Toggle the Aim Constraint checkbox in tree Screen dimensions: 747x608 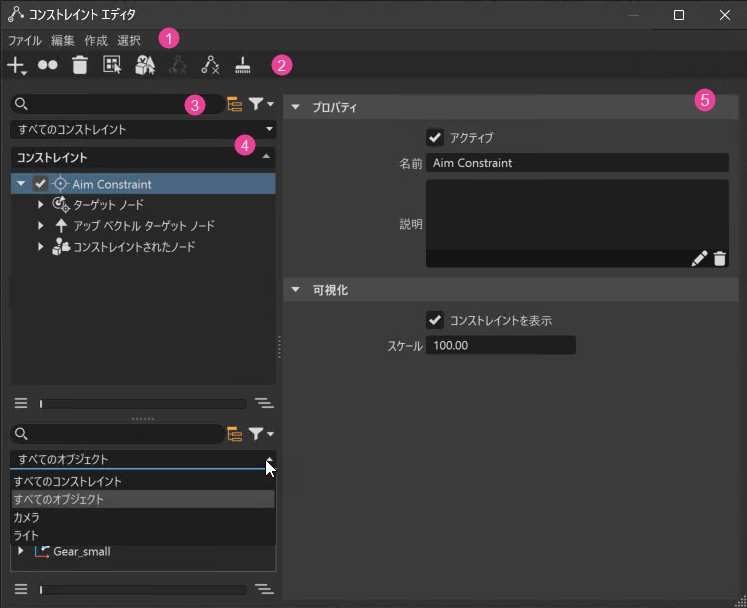click(40, 183)
